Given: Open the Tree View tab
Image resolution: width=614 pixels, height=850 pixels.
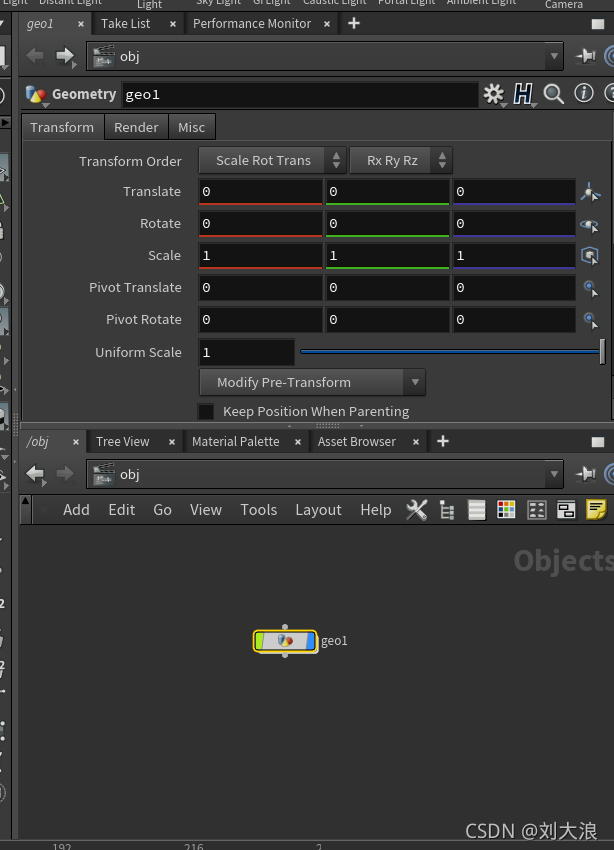Looking at the screenshot, I should 122,442.
